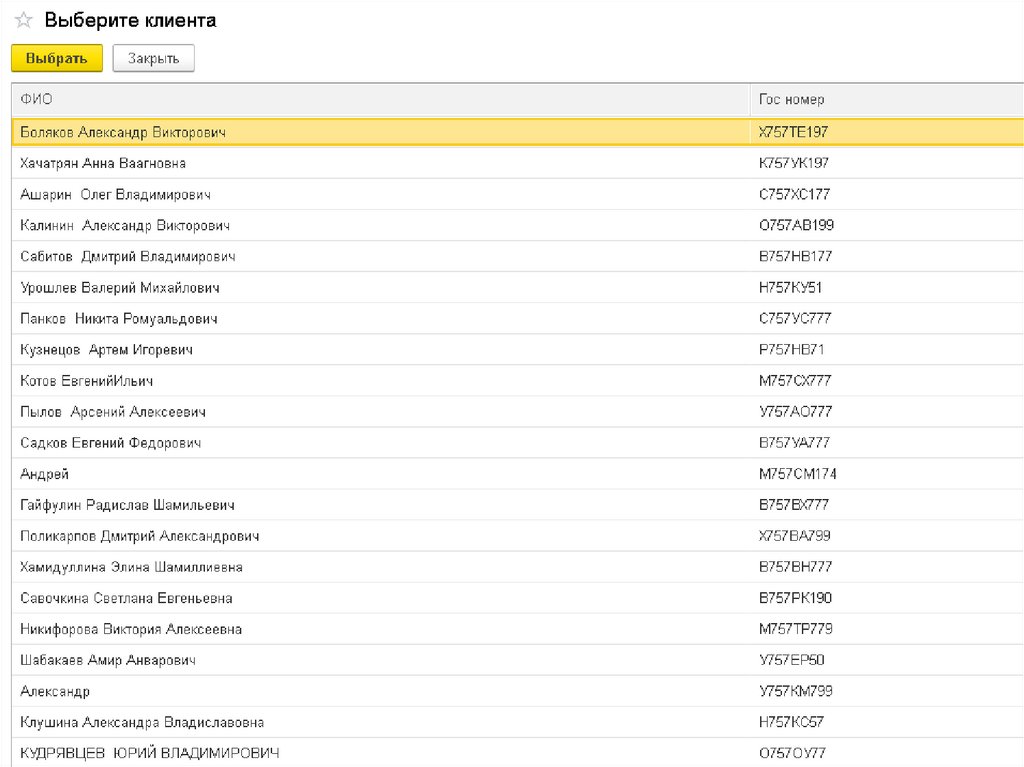Select client Боляков Александр Викторович
Image resolution: width=1024 pixels, height=767 pixels.
tap(123, 132)
